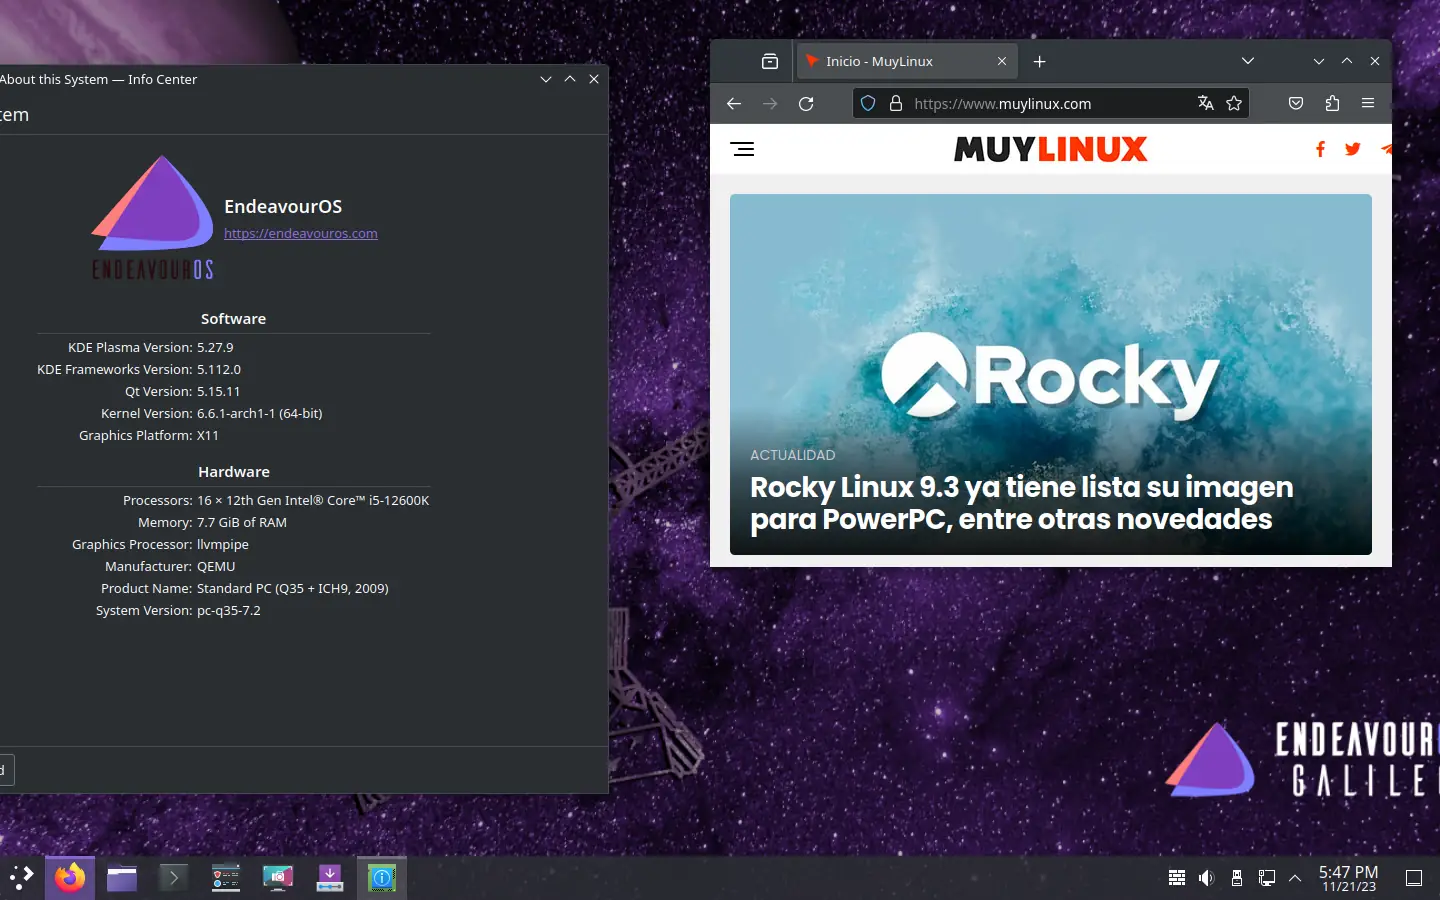Screen dimensions: 1440x900
Task: Click the Memory 7.7 GiB of RAM value
Action: click(x=242, y=522)
